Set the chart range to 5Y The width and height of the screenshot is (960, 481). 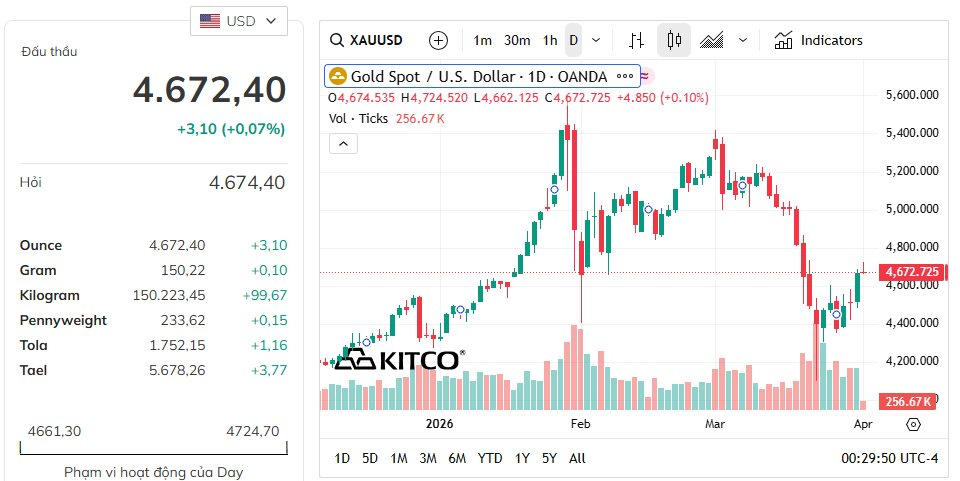coord(549,458)
